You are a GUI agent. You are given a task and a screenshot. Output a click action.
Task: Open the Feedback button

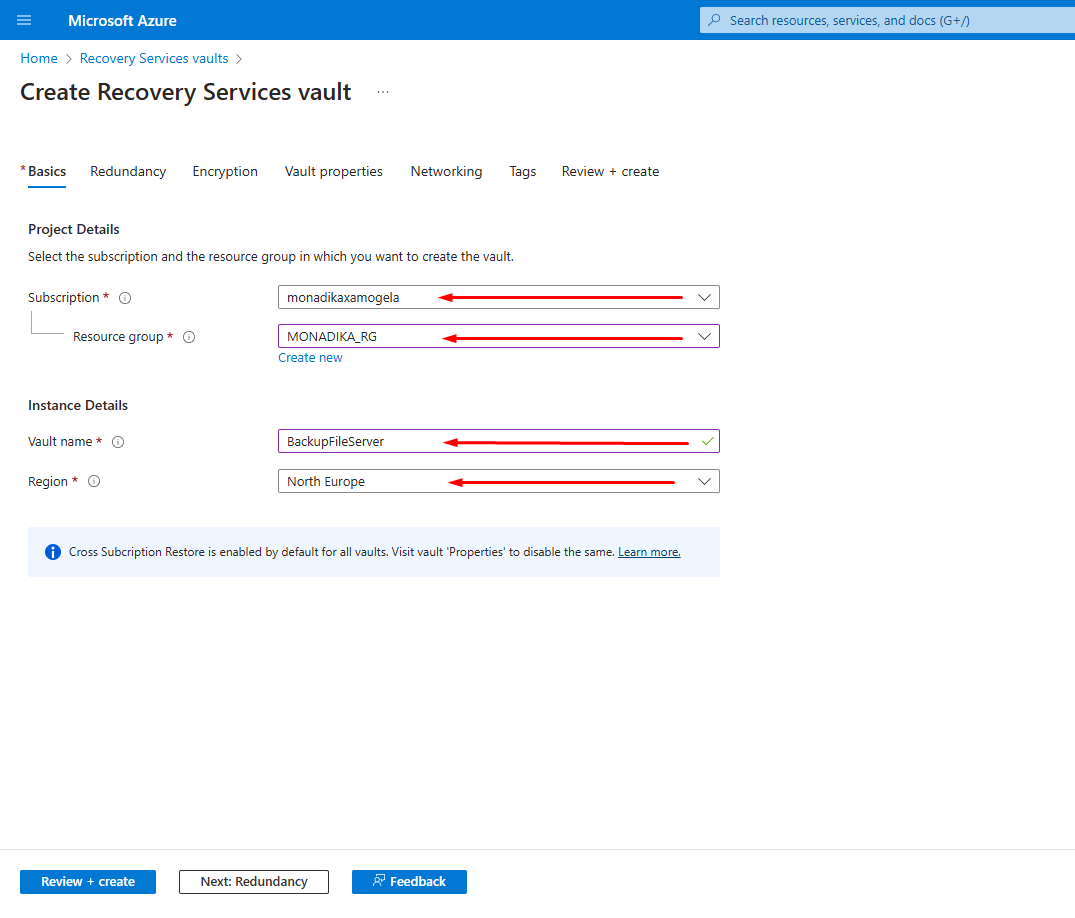(x=409, y=882)
